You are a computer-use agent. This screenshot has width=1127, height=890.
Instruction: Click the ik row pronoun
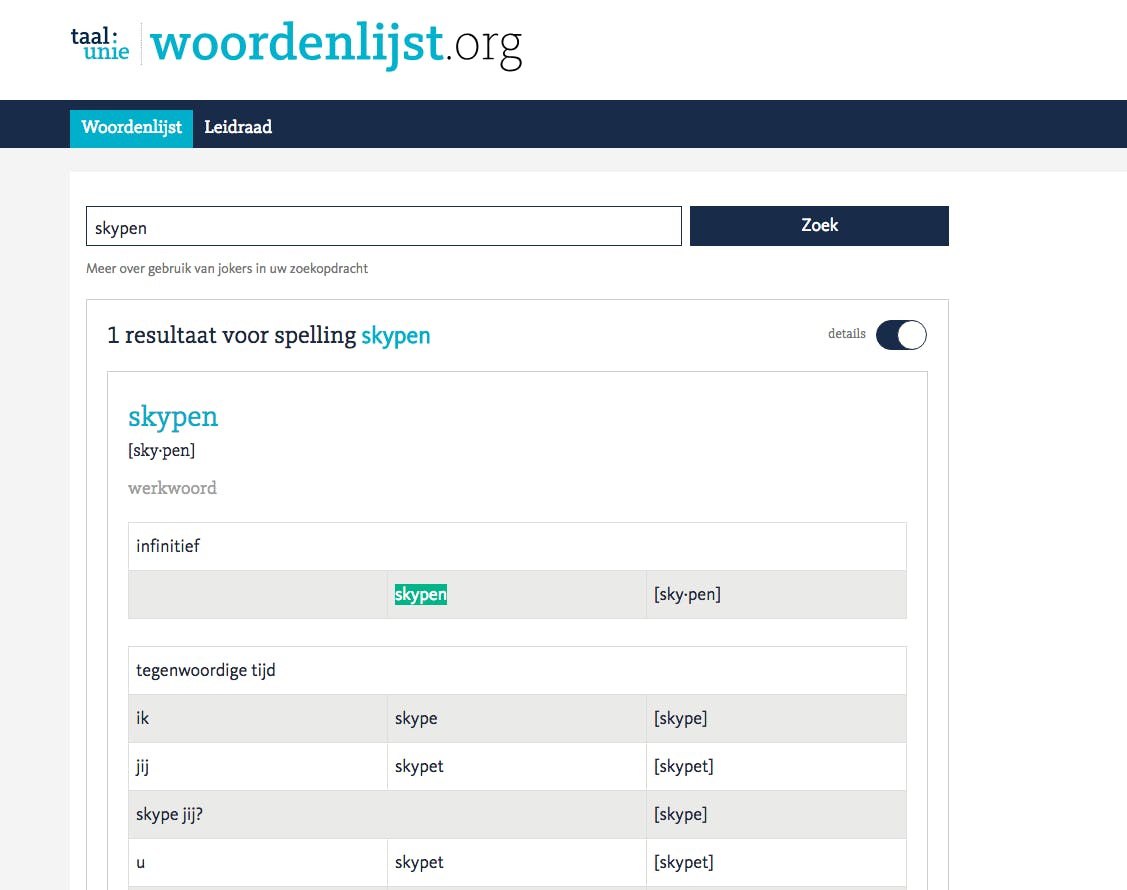(x=142, y=718)
